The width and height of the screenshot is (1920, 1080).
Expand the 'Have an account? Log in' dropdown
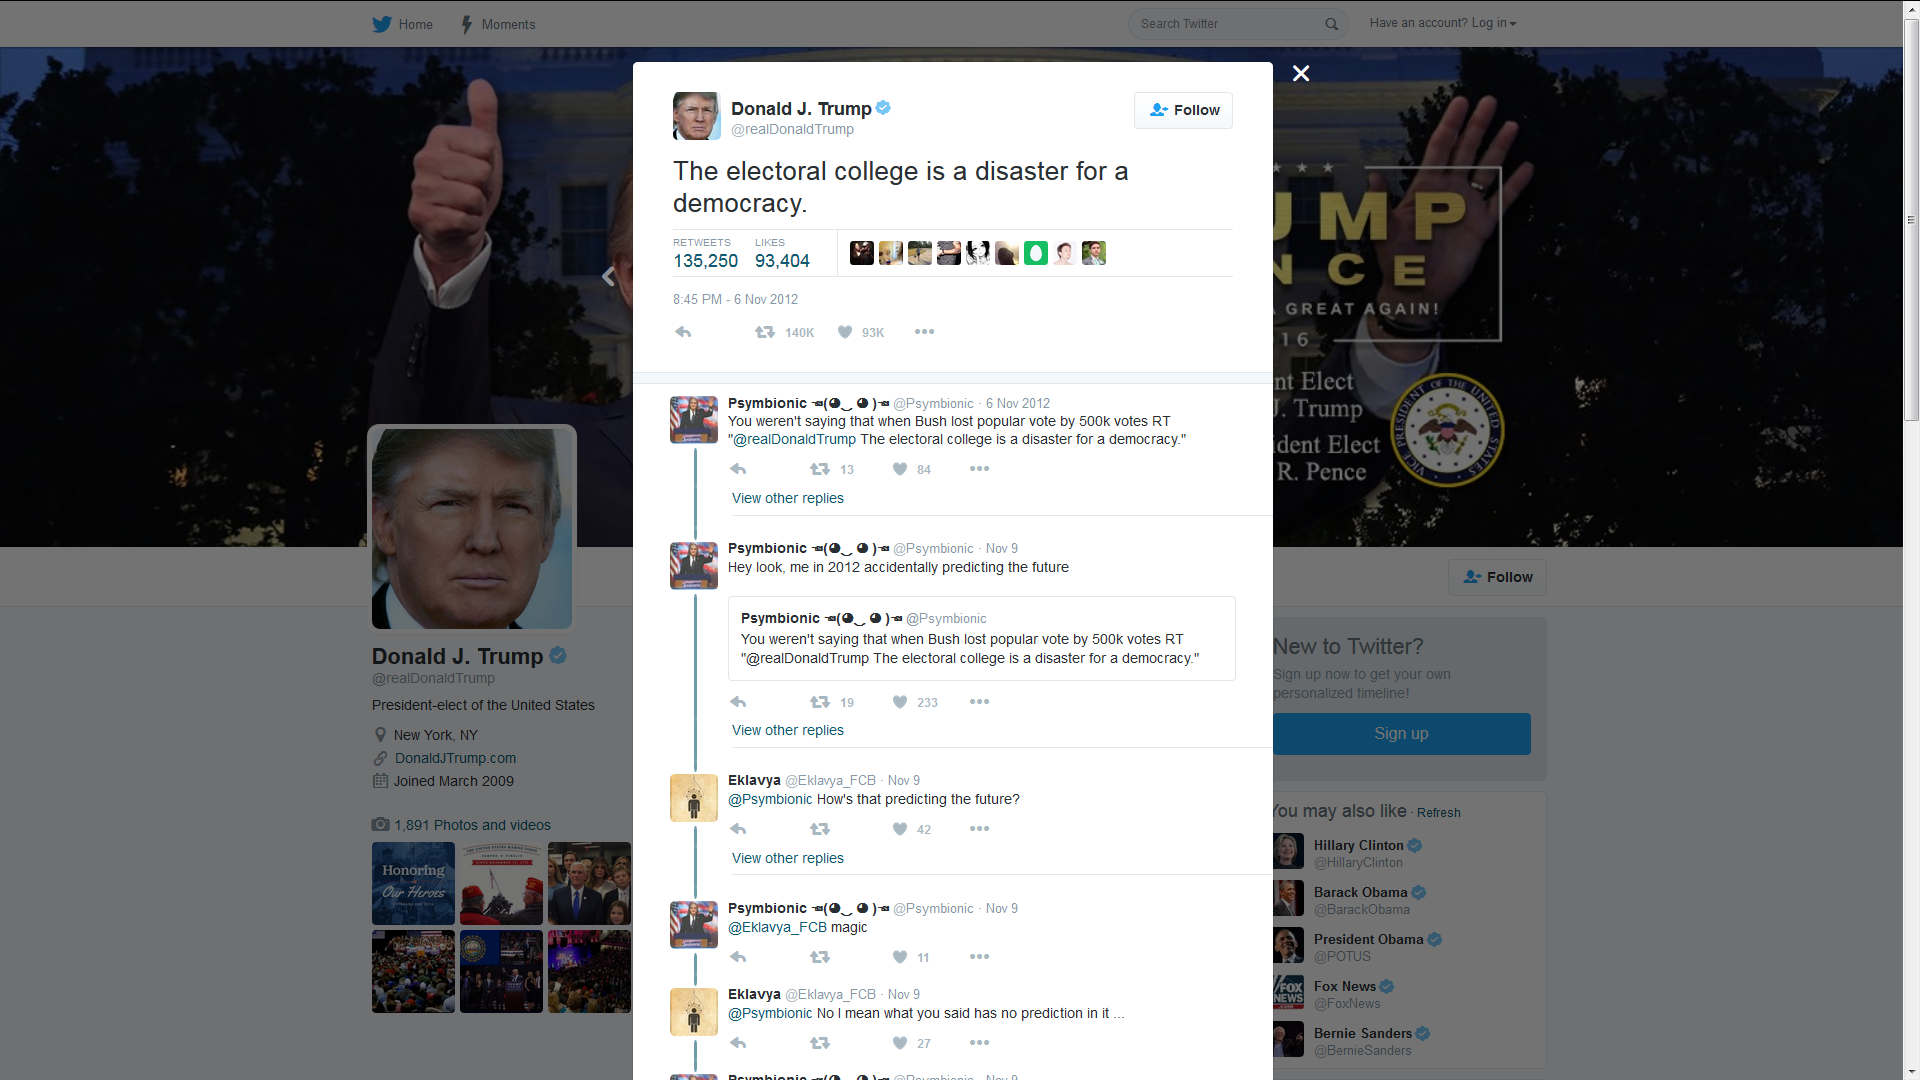[1443, 23]
